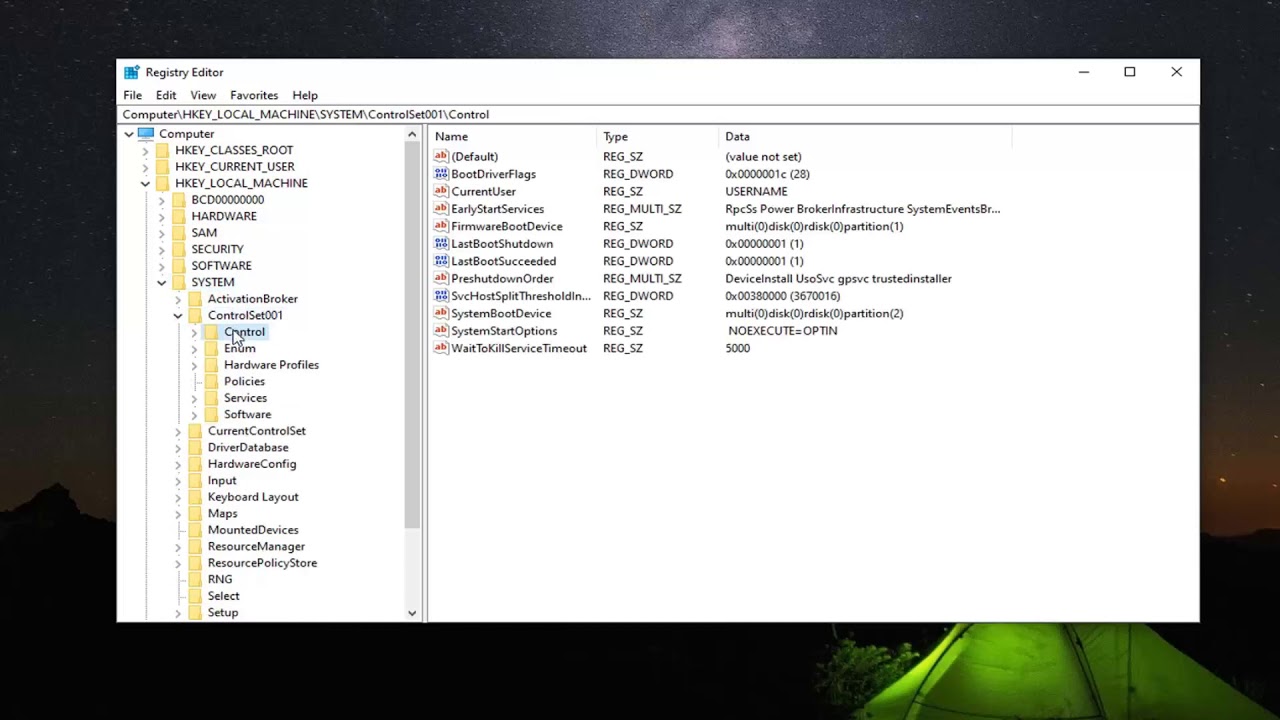1280x720 pixels.
Task: Open the View menu
Action: point(203,95)
